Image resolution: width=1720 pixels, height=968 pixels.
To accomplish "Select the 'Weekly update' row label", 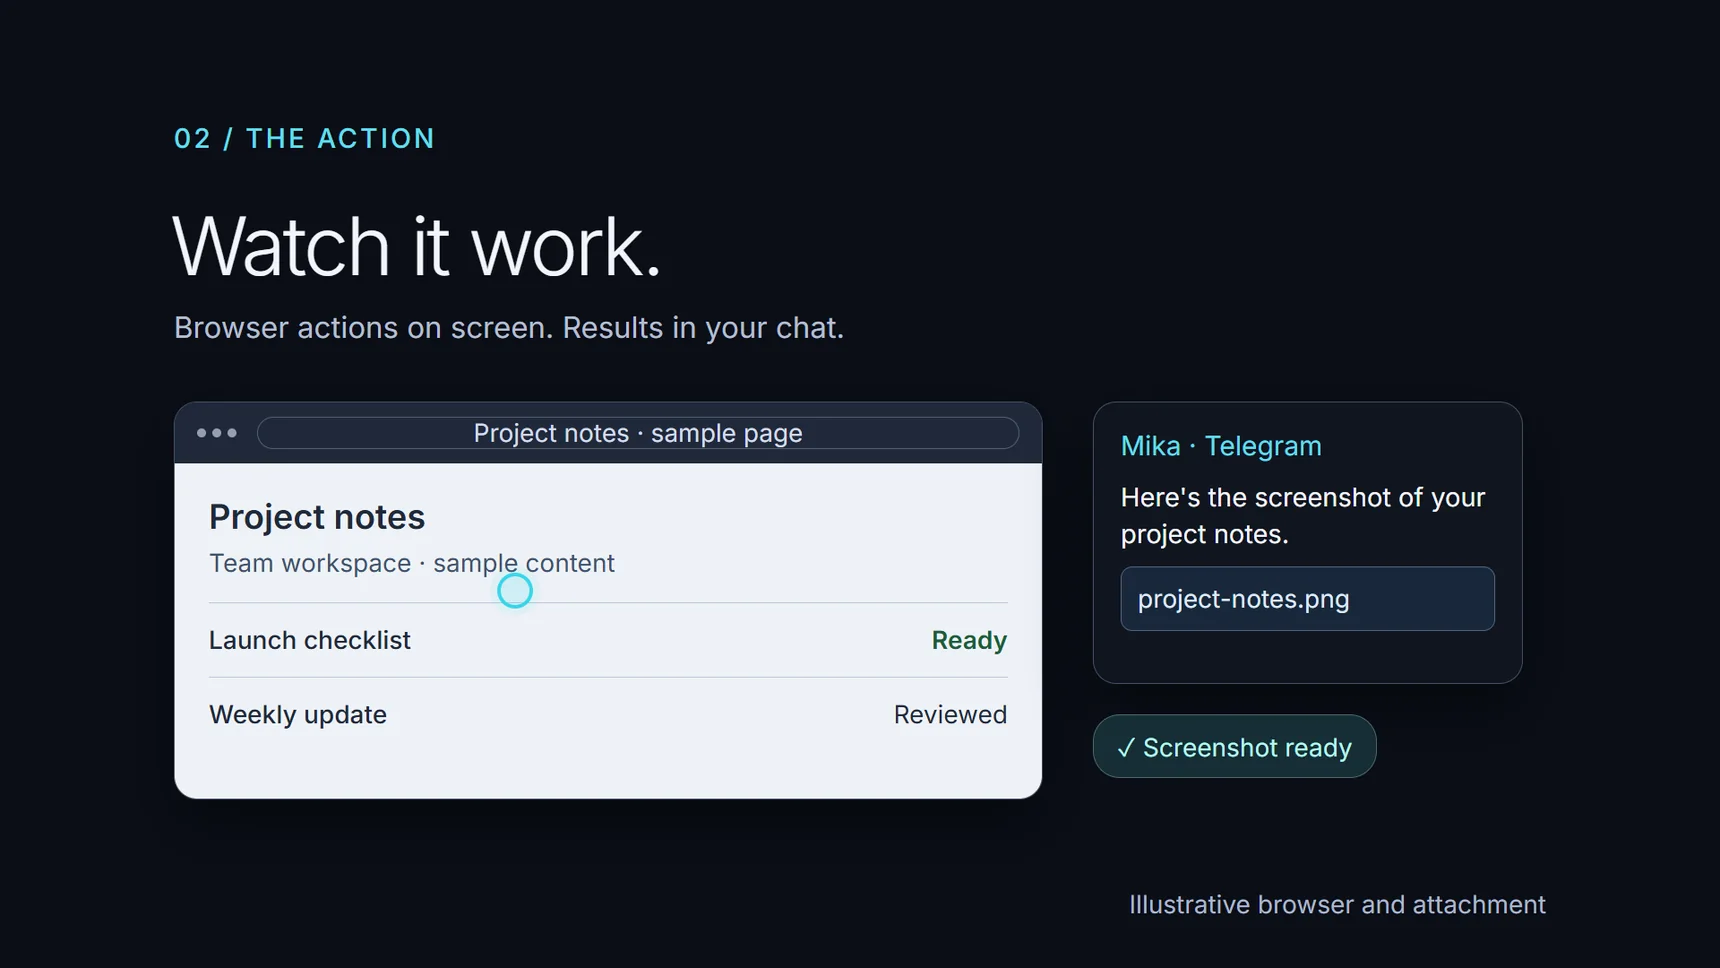I will point(298,715).
